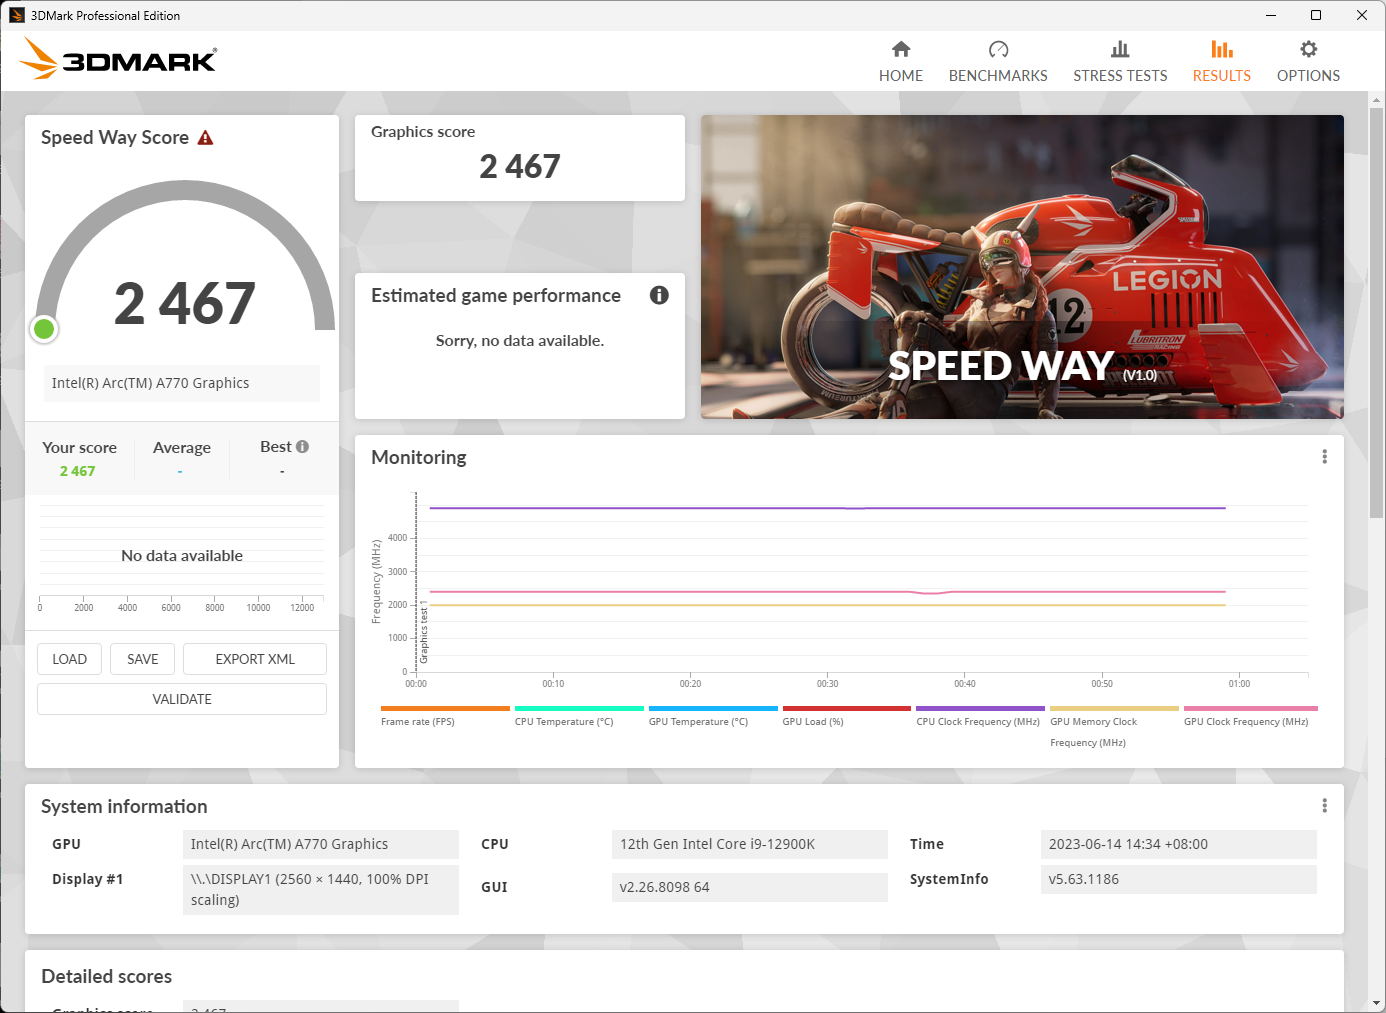The image size is (1386, 1013).
Task: Click the Estimated game performance info icon
Action: (659, 295)
